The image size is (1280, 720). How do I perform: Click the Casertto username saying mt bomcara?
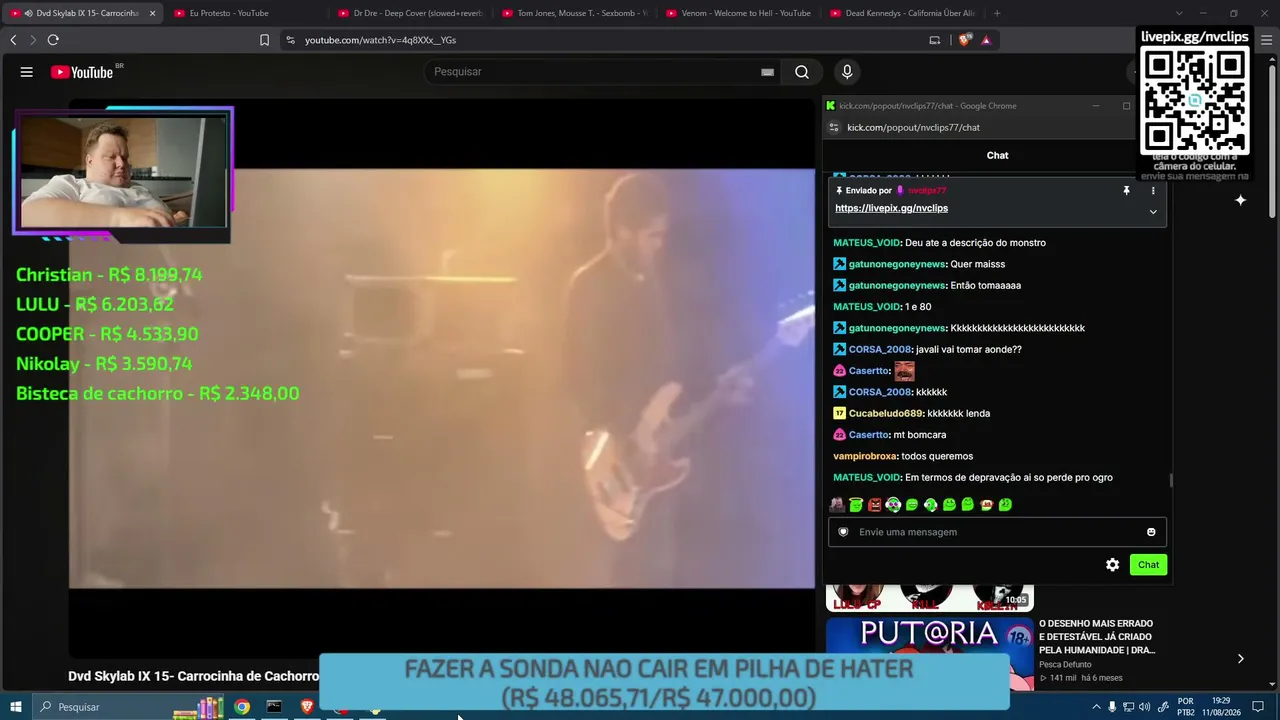point(868,435)
